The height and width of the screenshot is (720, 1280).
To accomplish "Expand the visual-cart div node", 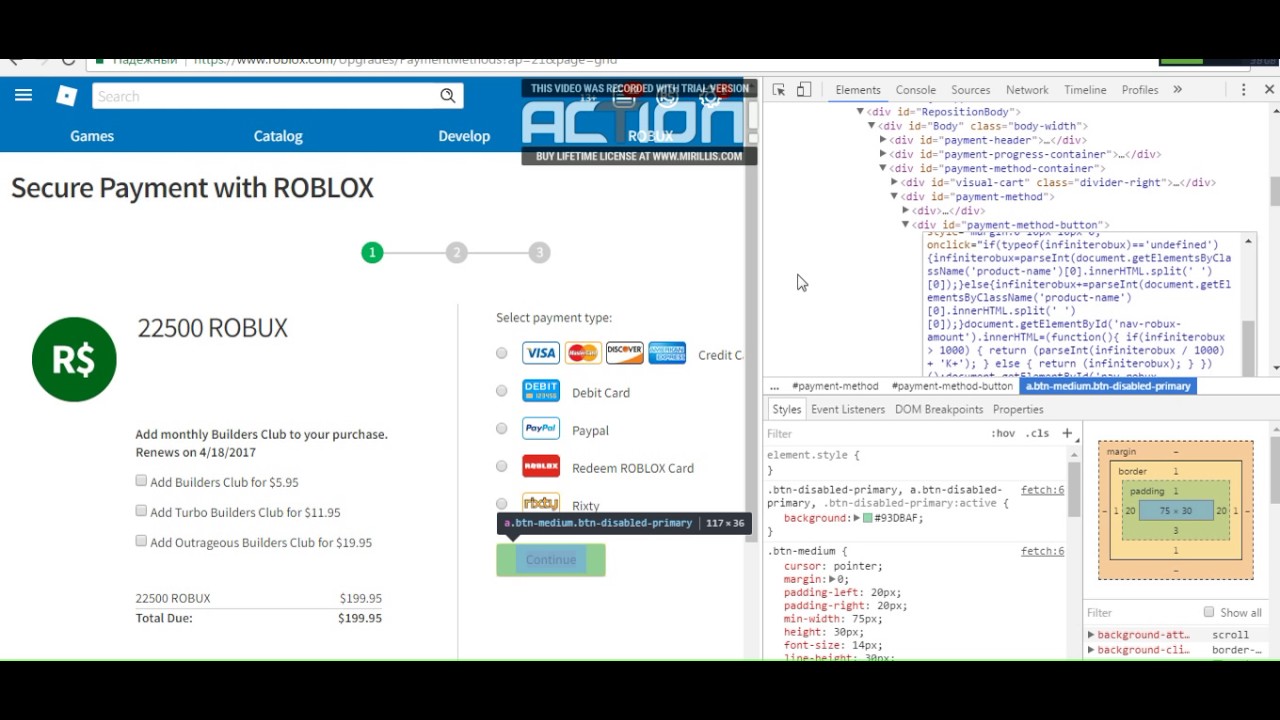I will pos(894,182).
